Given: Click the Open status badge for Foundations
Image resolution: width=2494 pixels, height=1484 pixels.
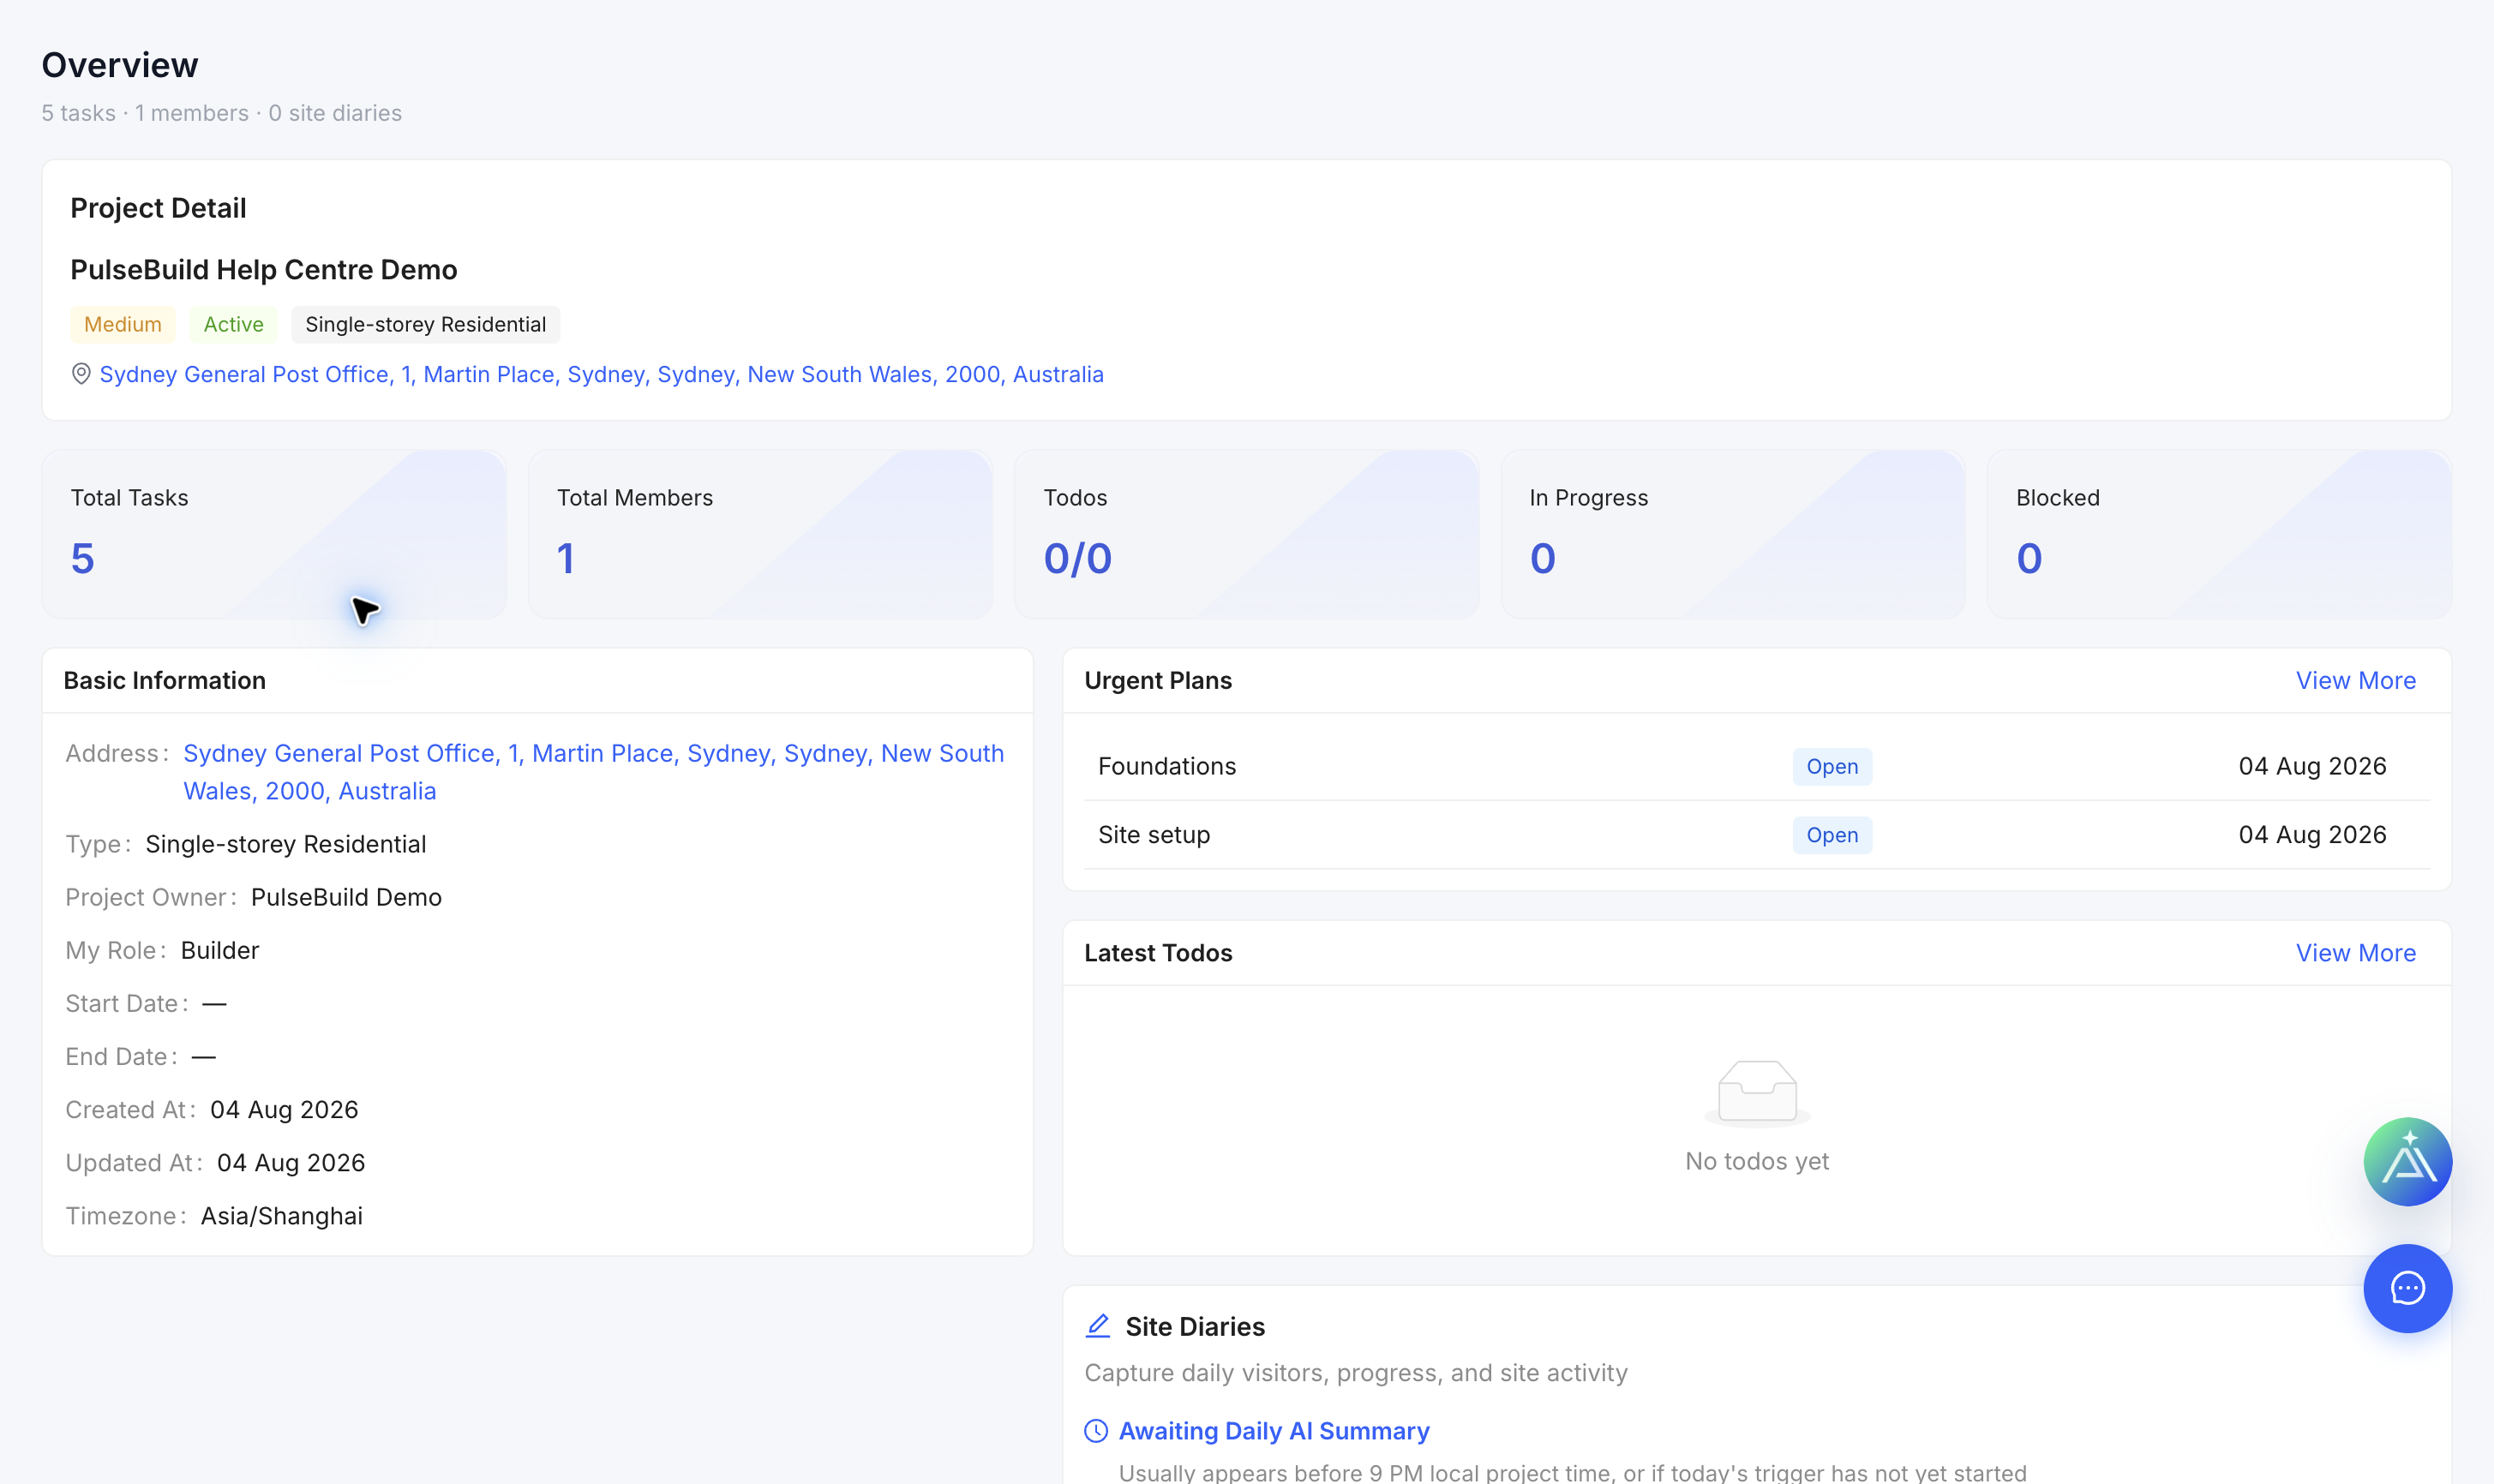Looking at the screenshot, I should point(1832,766).
